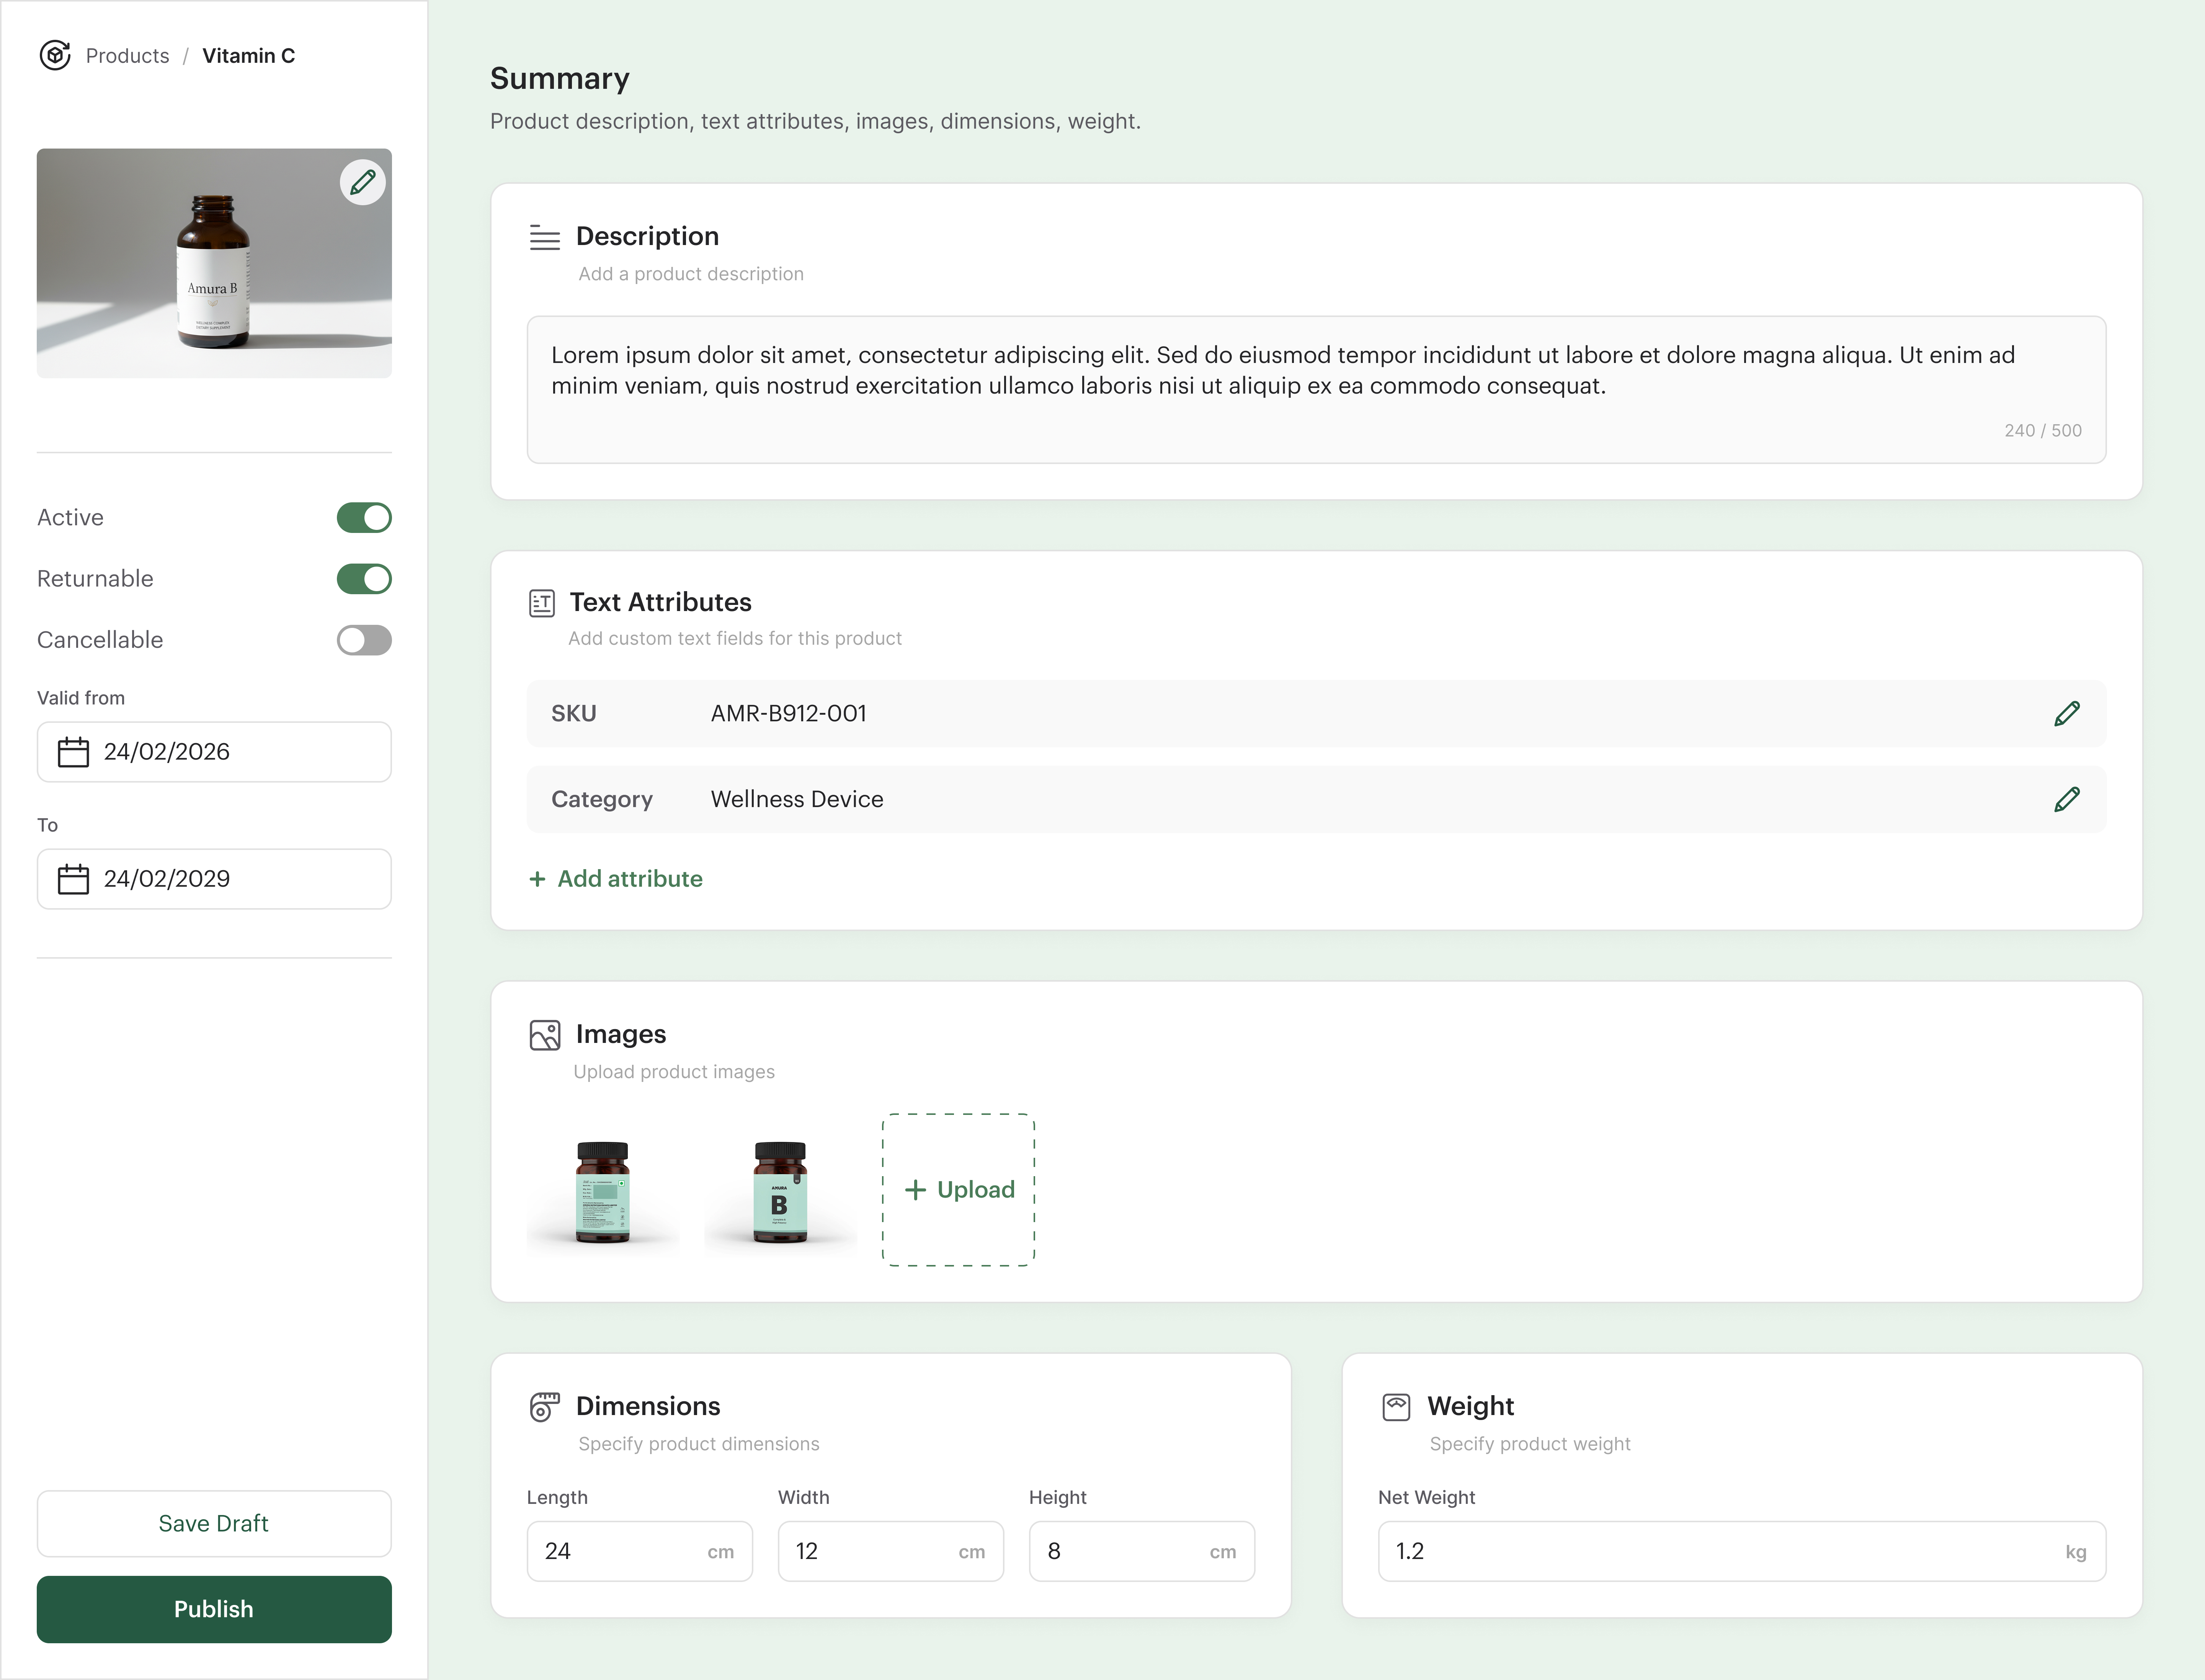The width and height of the screenshot is (2205, 1680).
Task: Click the Weight scale icon
Action: (1396, 1407)
